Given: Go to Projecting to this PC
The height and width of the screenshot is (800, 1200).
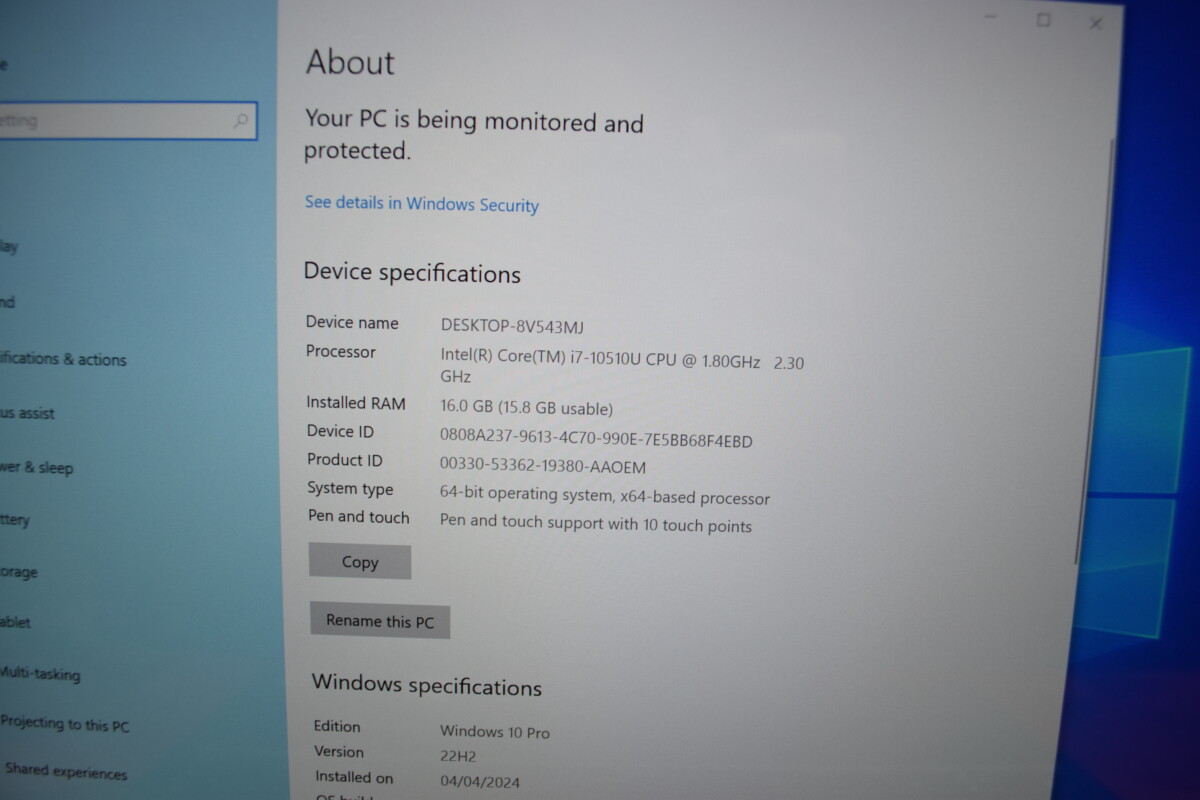Looking at the screenshot, I should 65,725.
